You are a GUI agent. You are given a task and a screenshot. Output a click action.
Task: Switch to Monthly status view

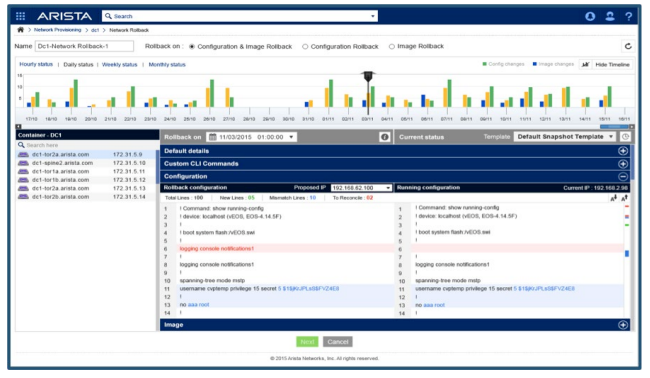pos(167,65)
